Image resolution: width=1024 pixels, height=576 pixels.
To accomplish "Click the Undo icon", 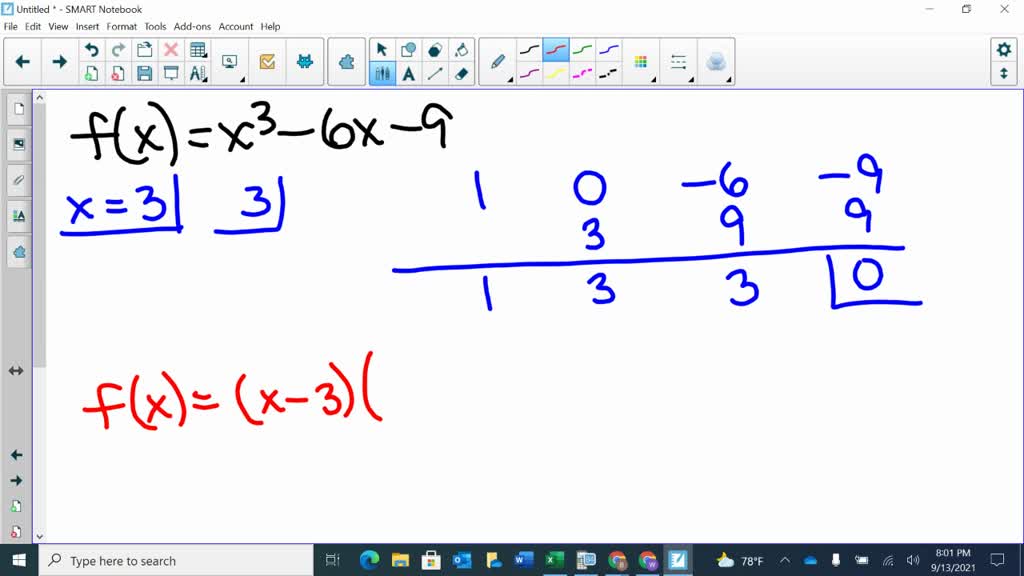I will coord(90,47).
